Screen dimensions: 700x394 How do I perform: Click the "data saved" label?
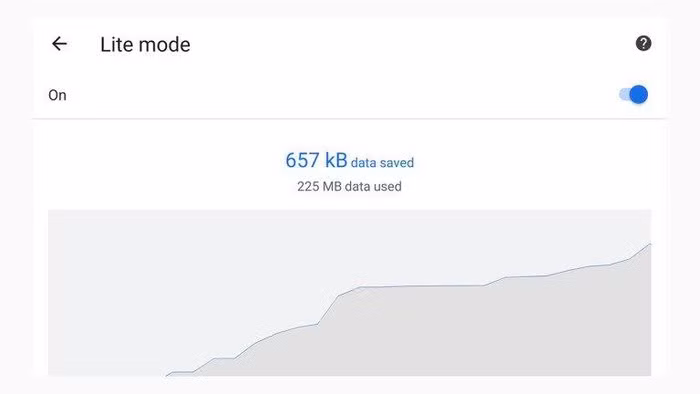tap(382, 163)
